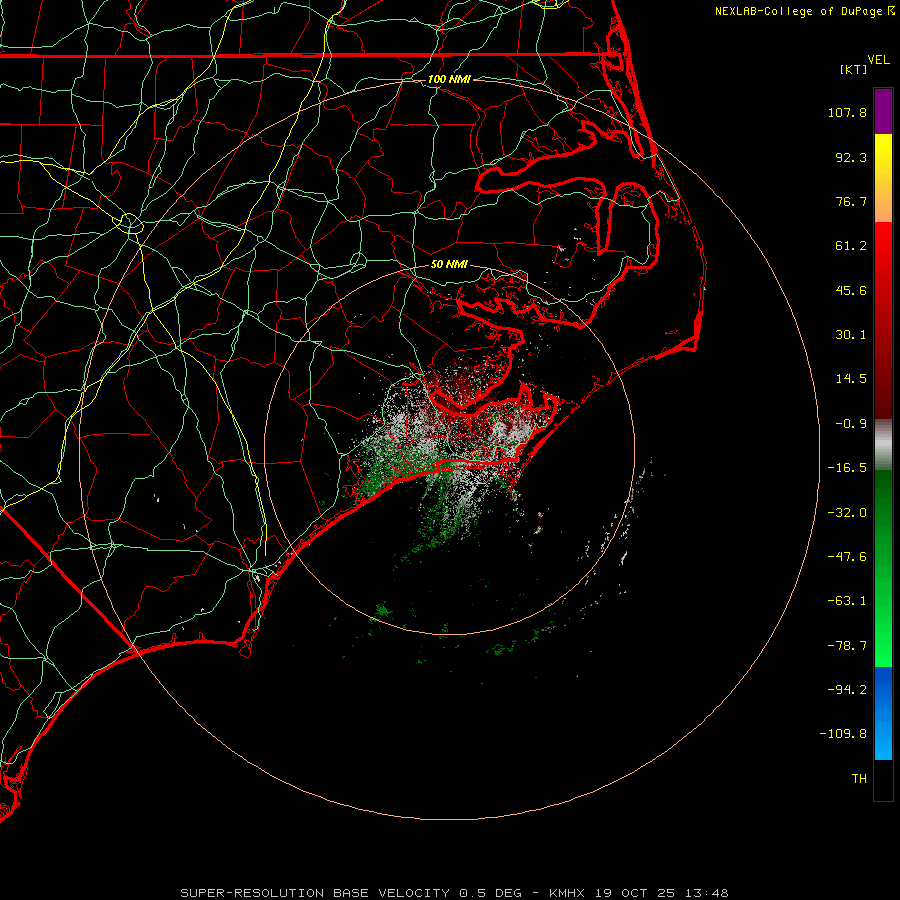The height and width of the screenshot is (900, 900).
Task: Click the -78.7 legend value
Action: pos(847,646)
